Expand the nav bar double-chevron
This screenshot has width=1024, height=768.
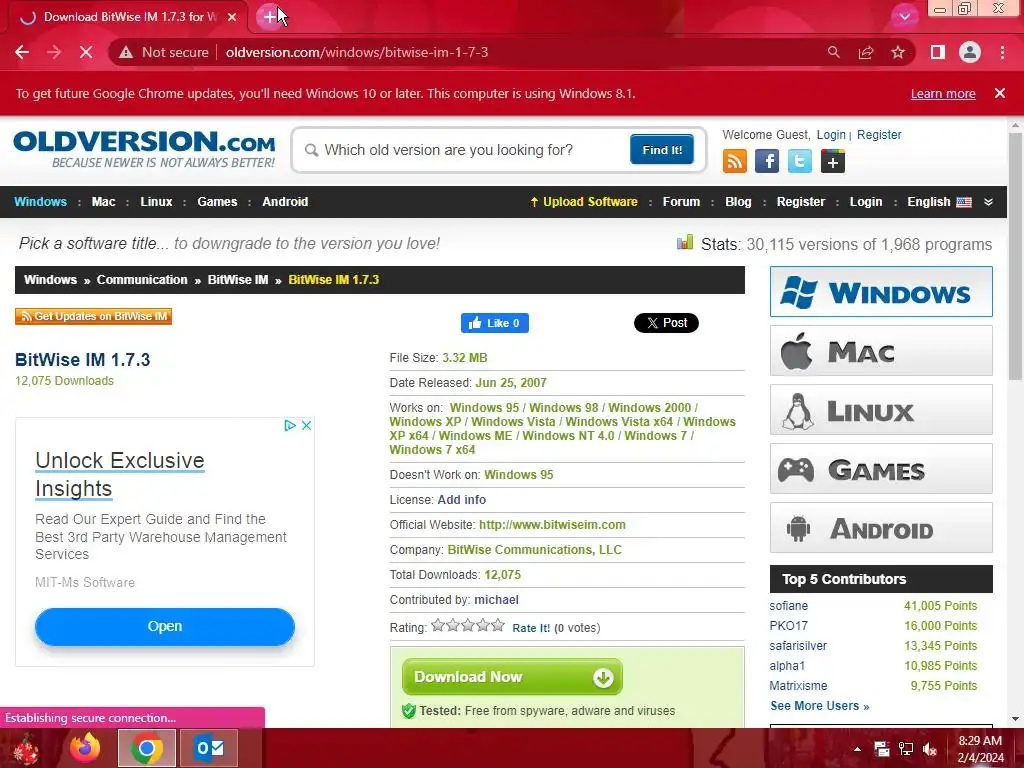pos(988,202)
